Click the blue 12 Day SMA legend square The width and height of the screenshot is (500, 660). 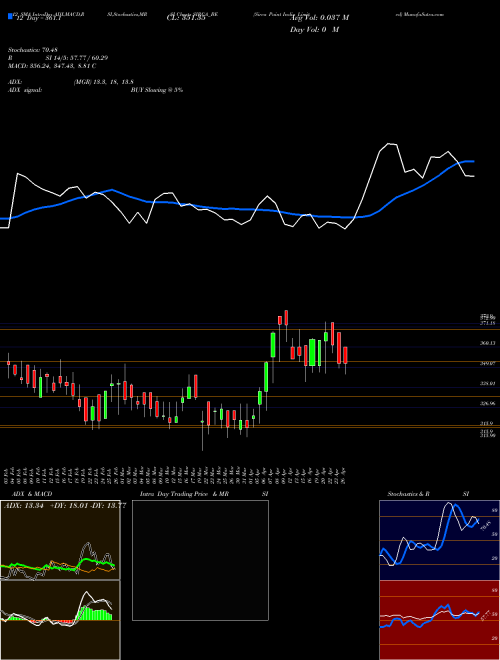tap(10, 17)
